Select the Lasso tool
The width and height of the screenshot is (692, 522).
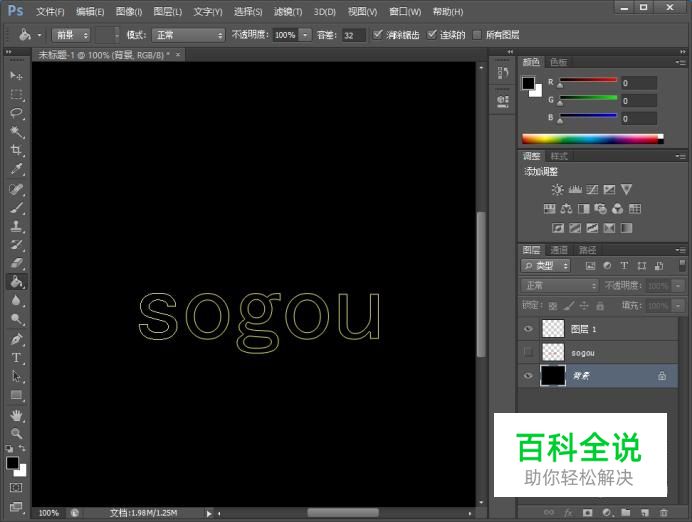16,113
